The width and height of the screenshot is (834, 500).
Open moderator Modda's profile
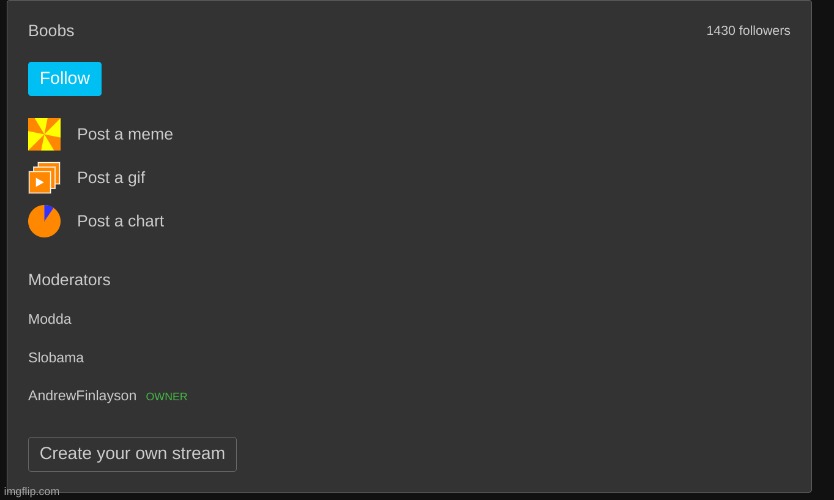point(50,319)
